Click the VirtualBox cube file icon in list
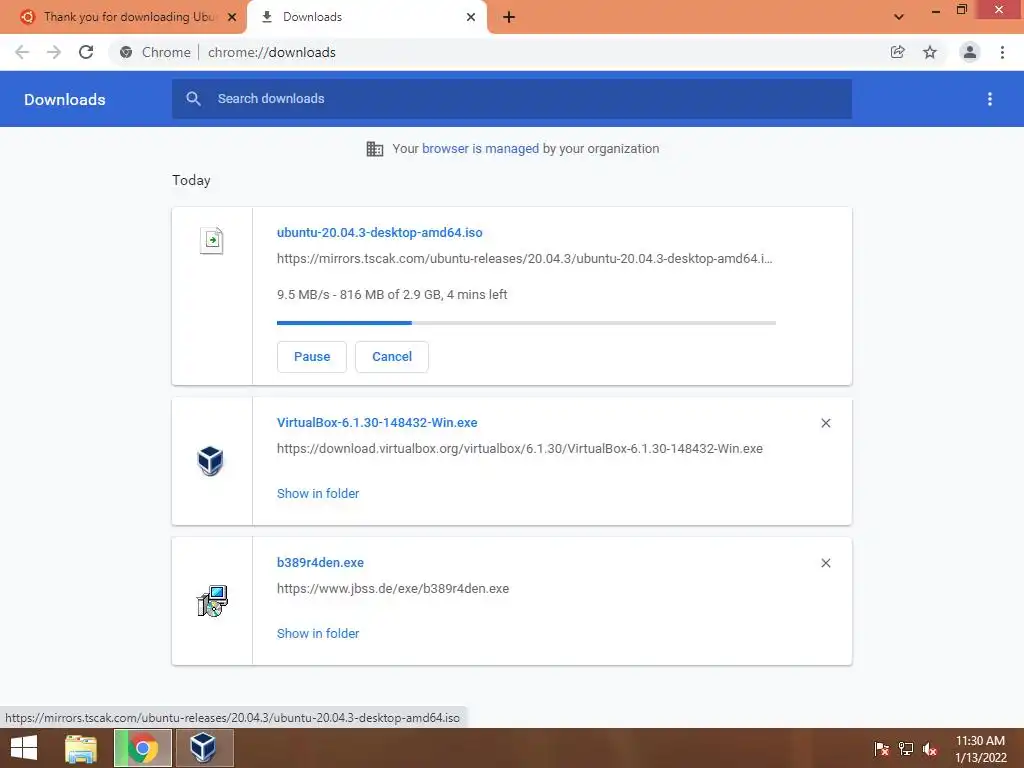 pyautogui.click(x=210, y=461)
